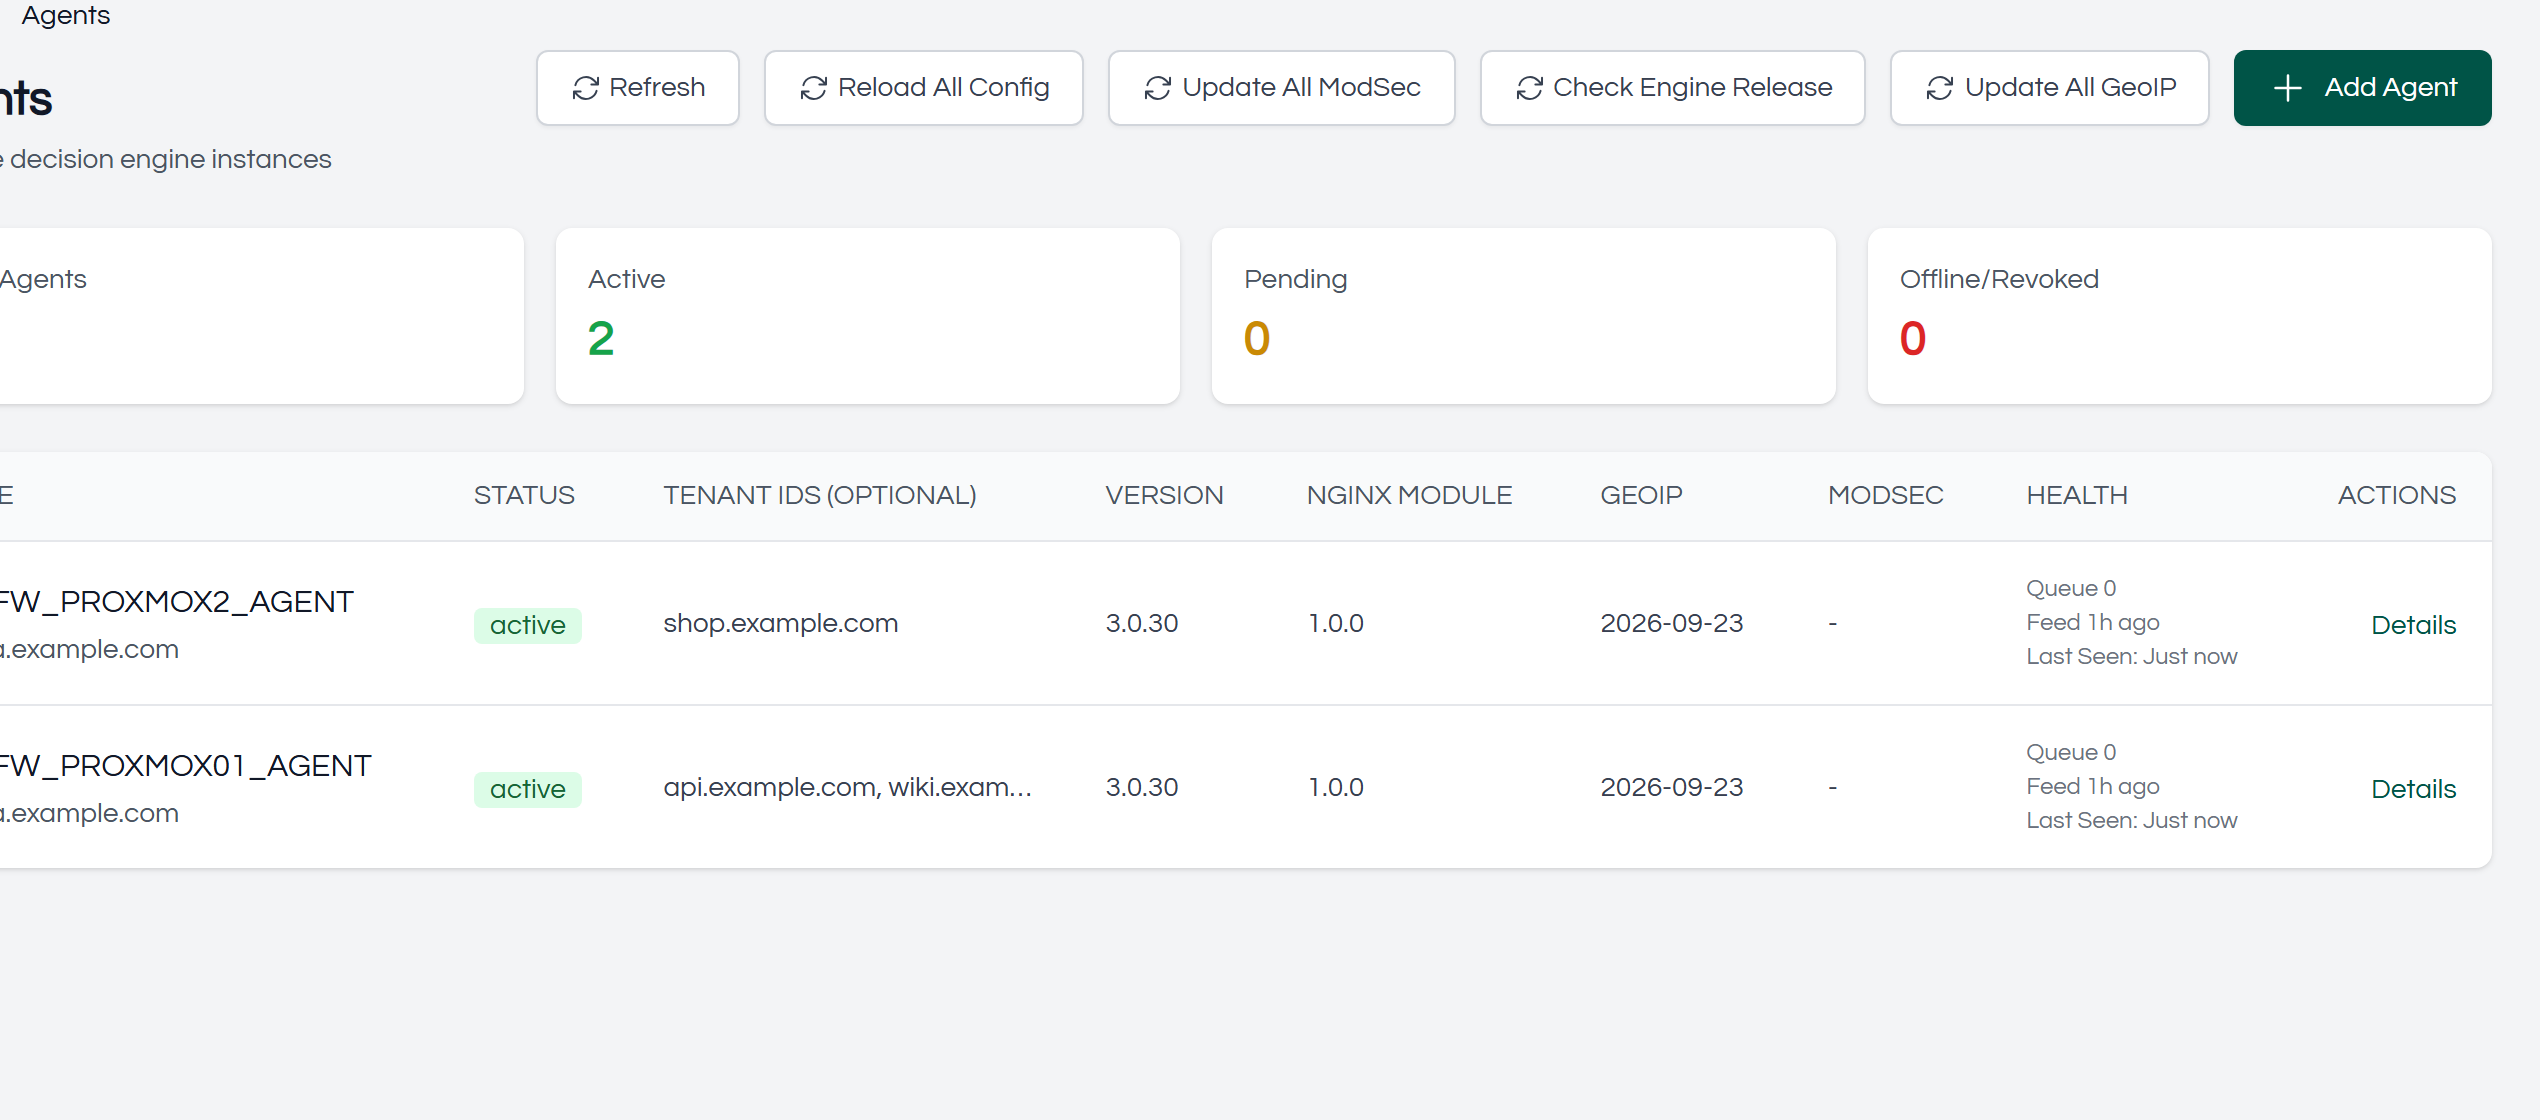Click the Active count card

click(868, 316)
